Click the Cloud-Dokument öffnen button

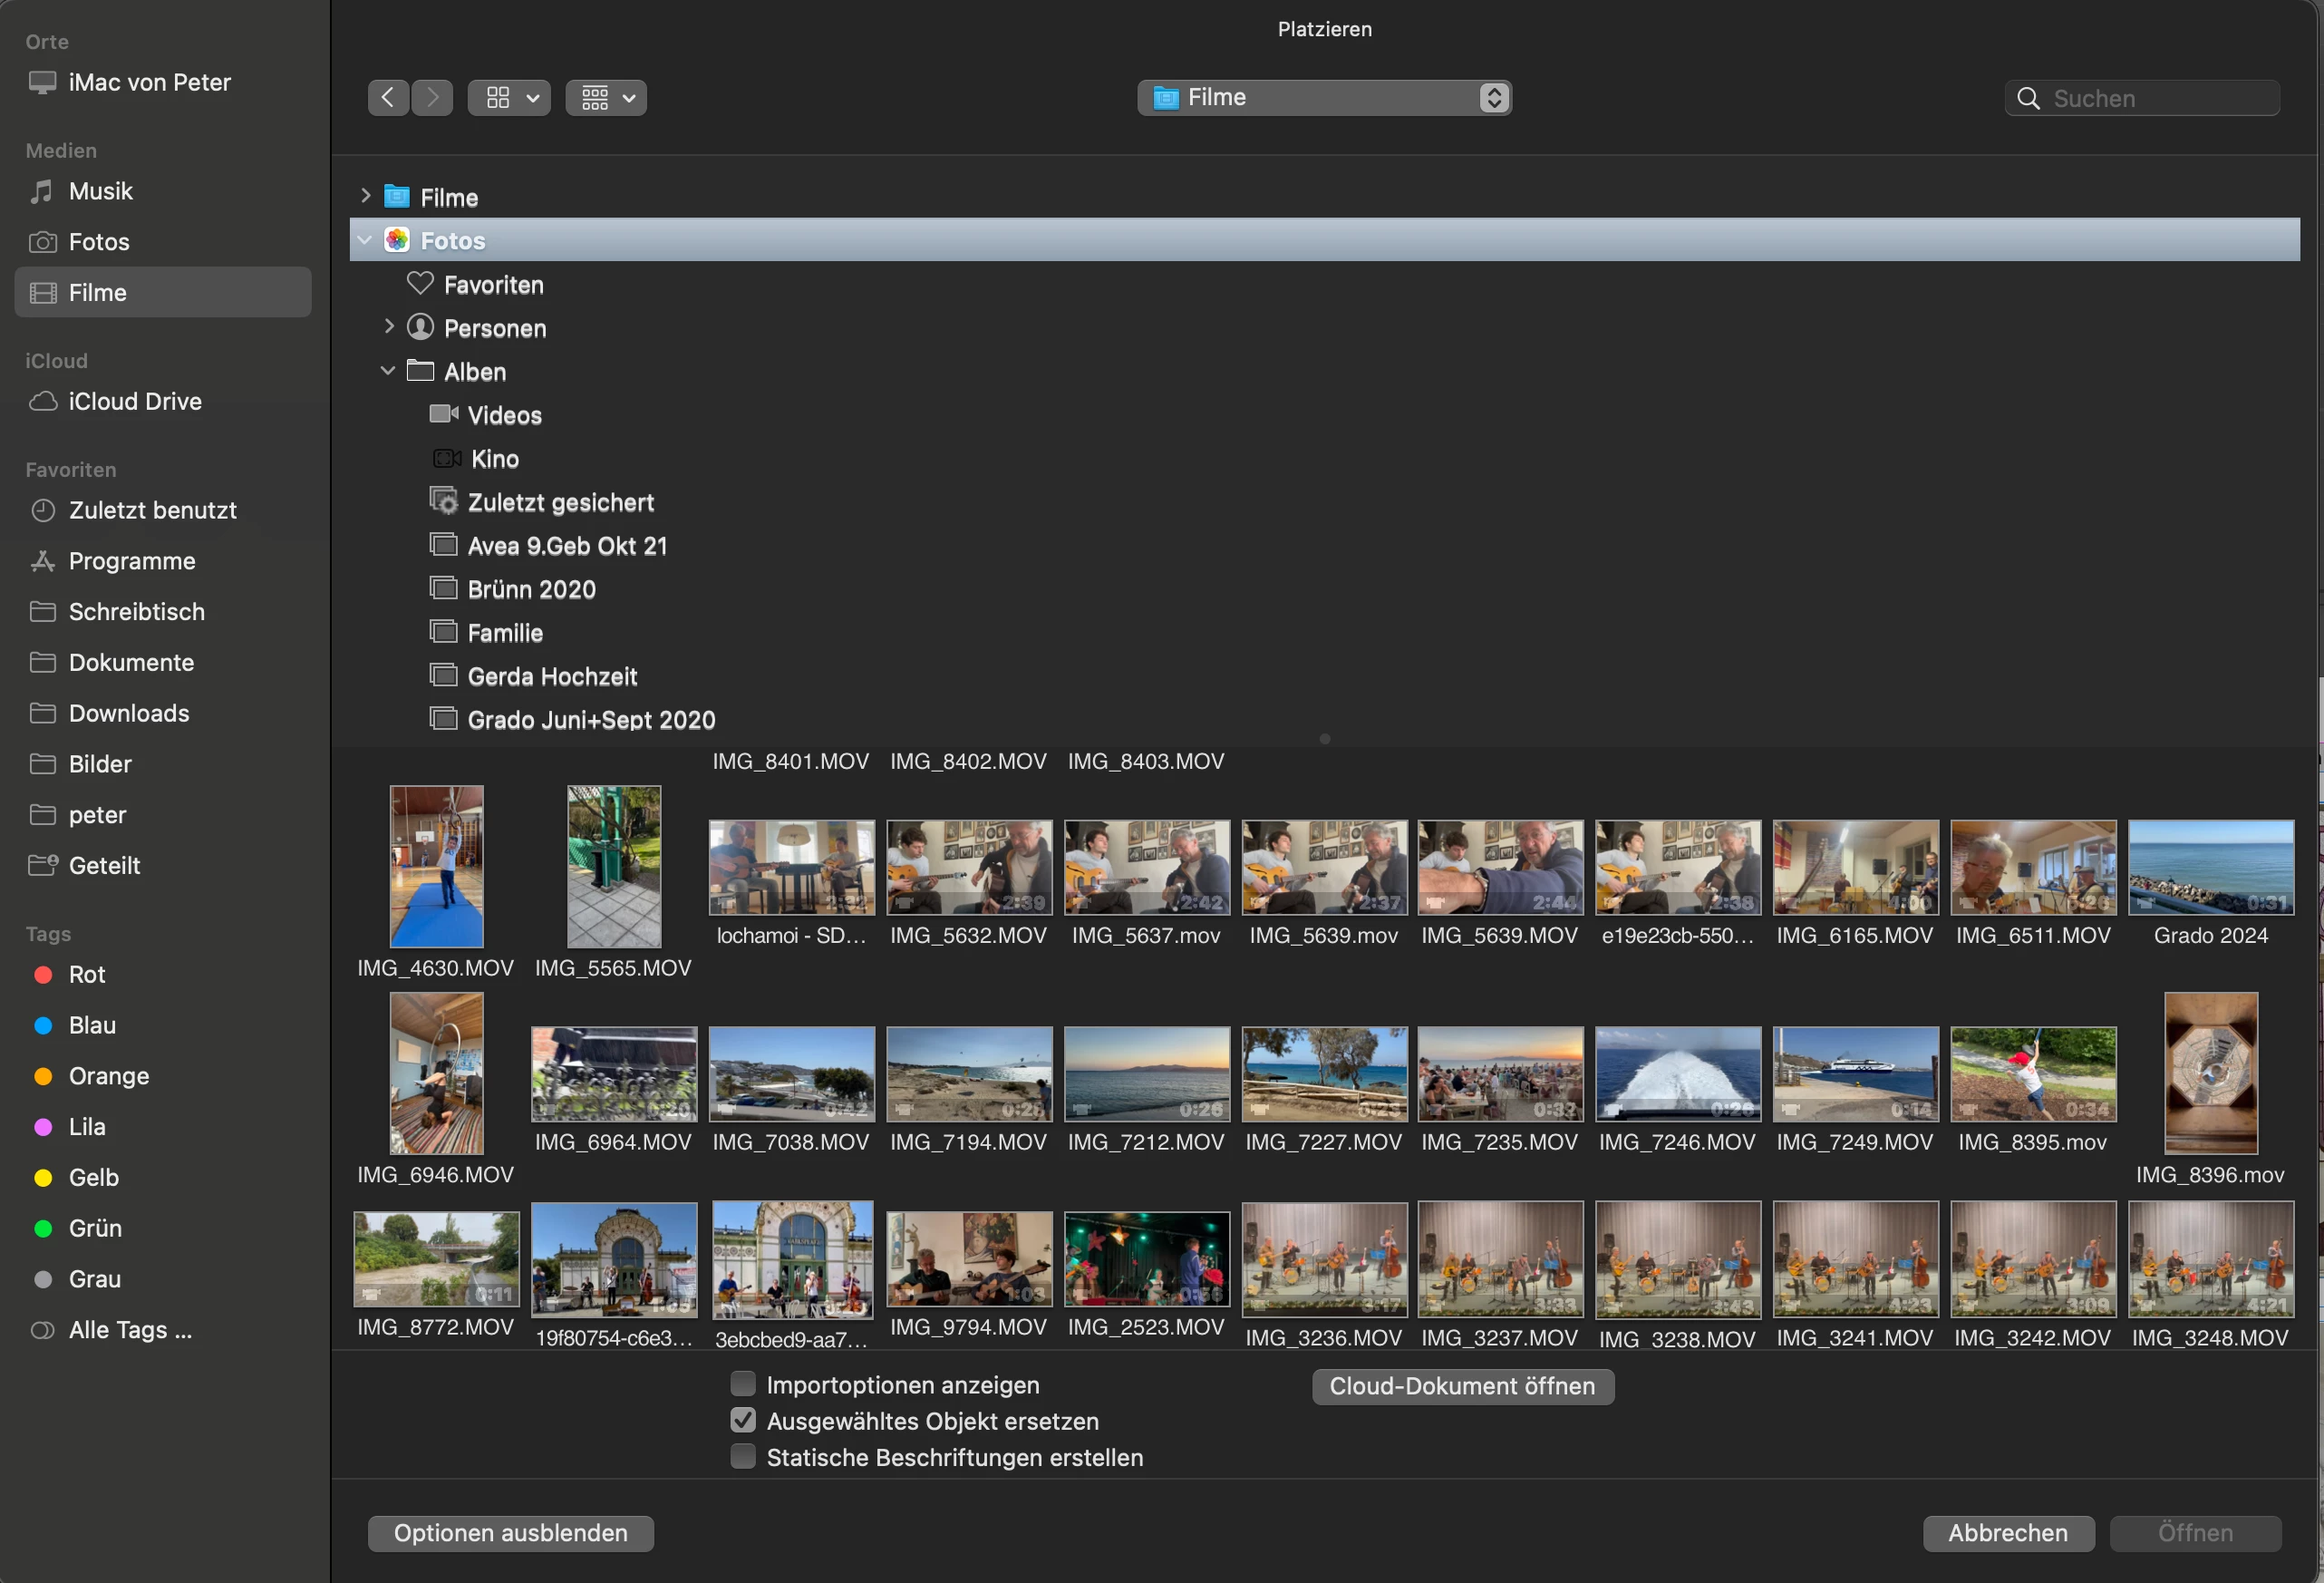pos(1462,1386)
